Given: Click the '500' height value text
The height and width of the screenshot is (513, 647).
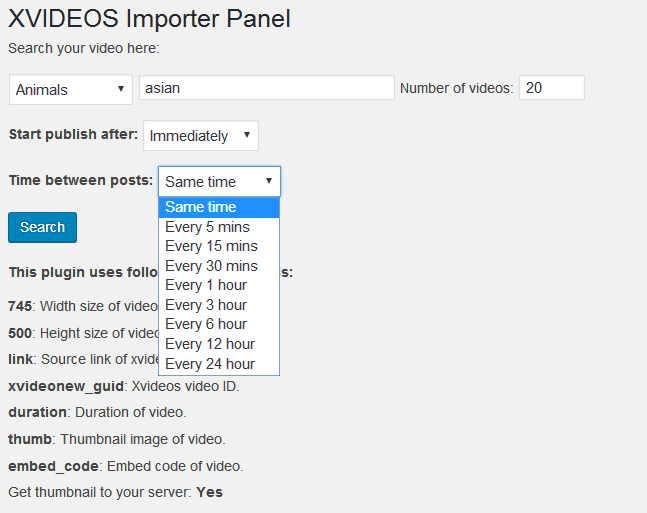Looking at the screenshot, I should coord(20,333).
